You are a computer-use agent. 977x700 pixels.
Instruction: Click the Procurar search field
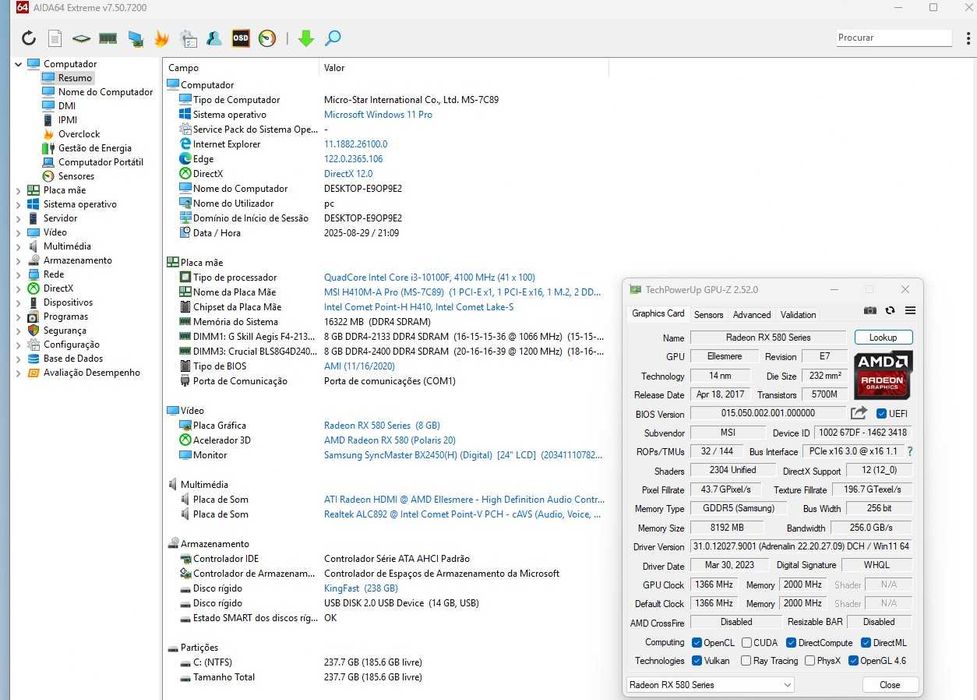894,37
